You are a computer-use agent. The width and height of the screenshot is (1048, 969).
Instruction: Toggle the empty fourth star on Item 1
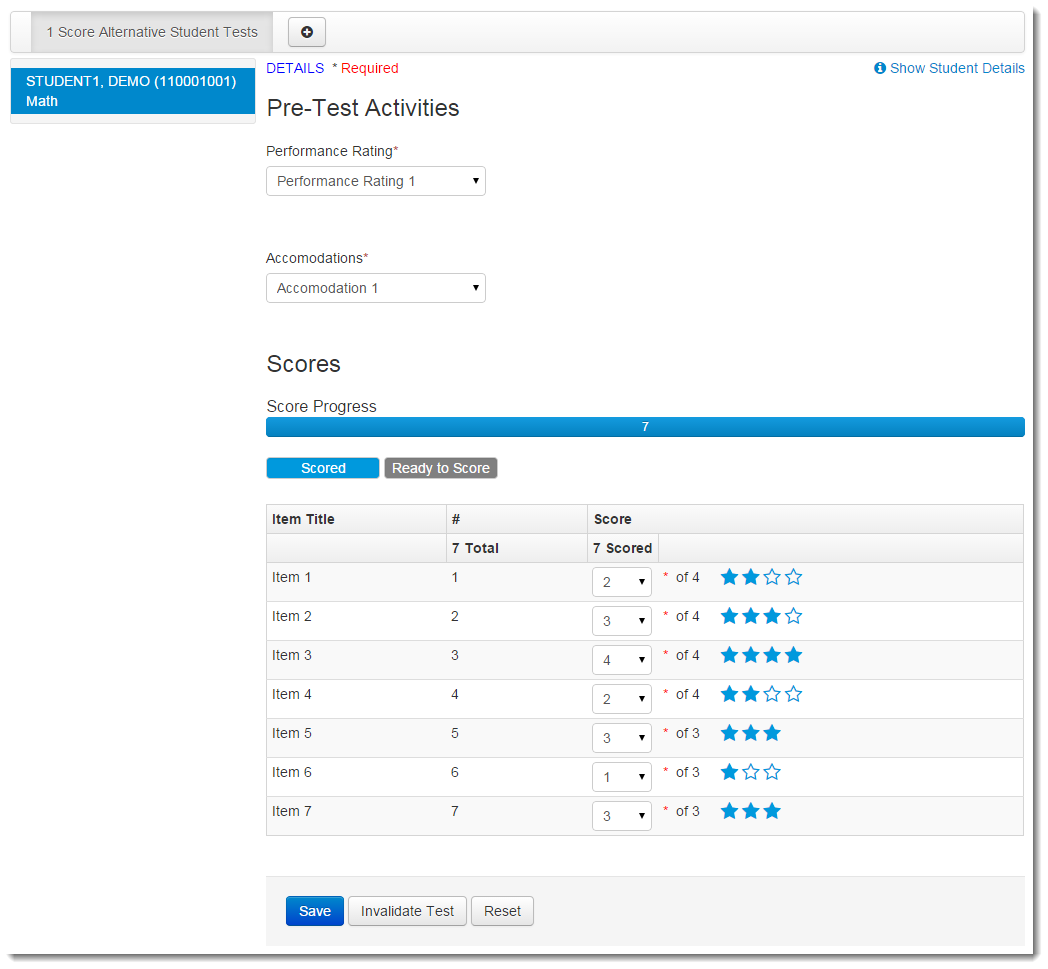[x=793, y=576]
